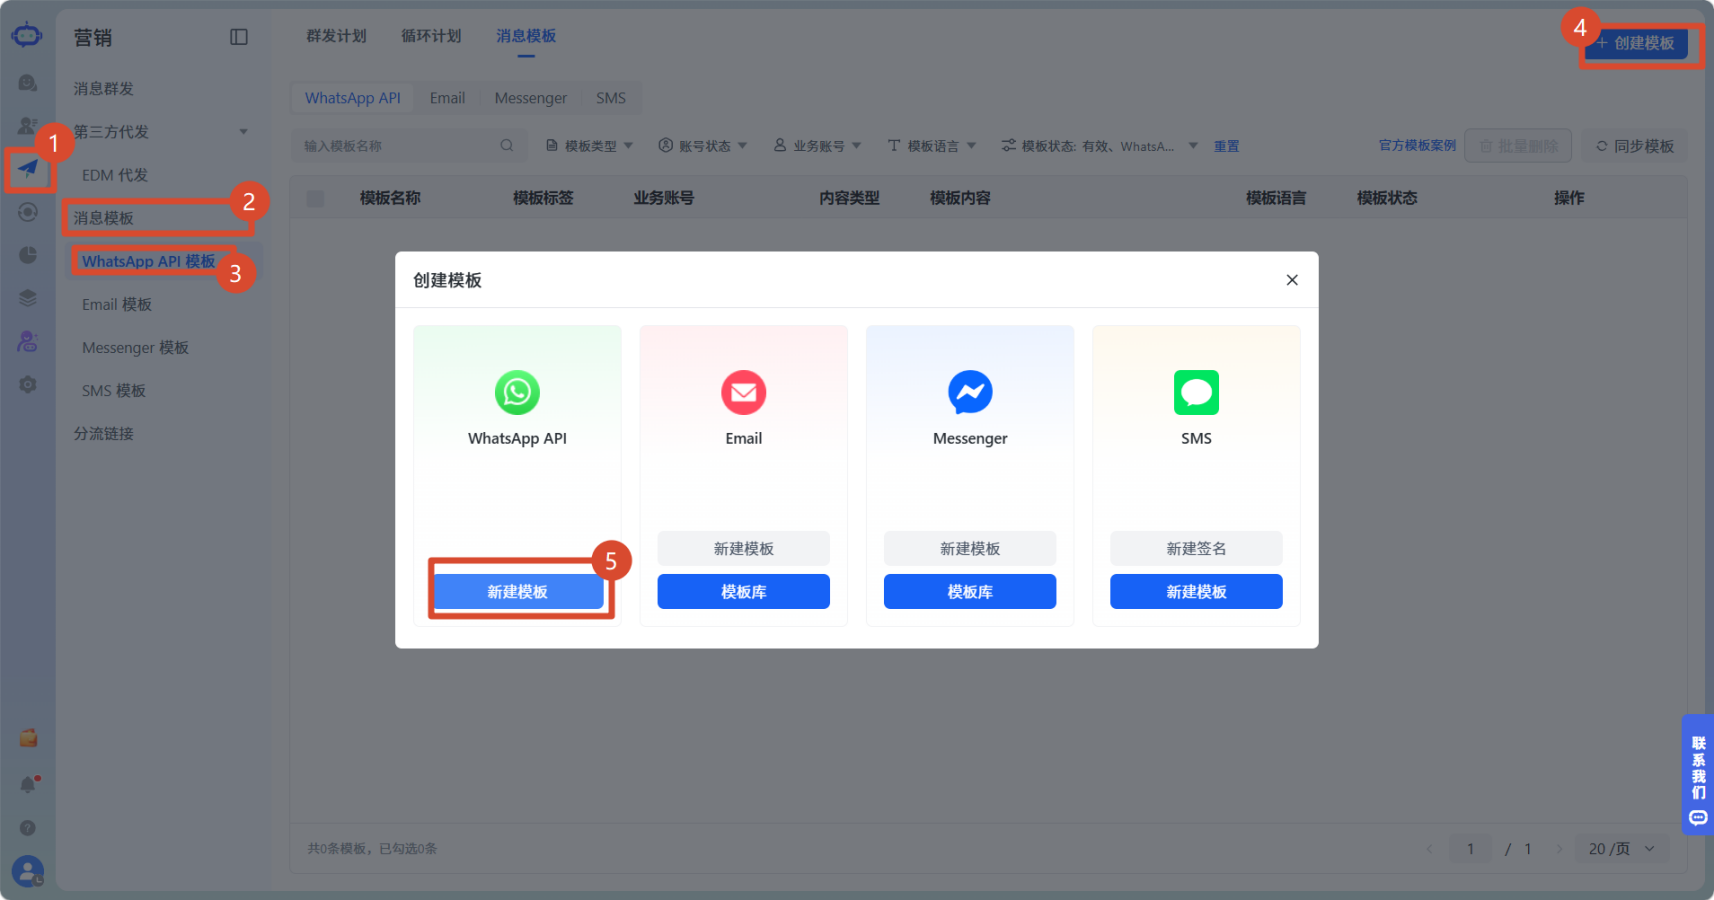The height and width of the screenshot is (900, 1714).
Task: Open the 模板类型 filter dropdown
Action: tap(590, 146)
